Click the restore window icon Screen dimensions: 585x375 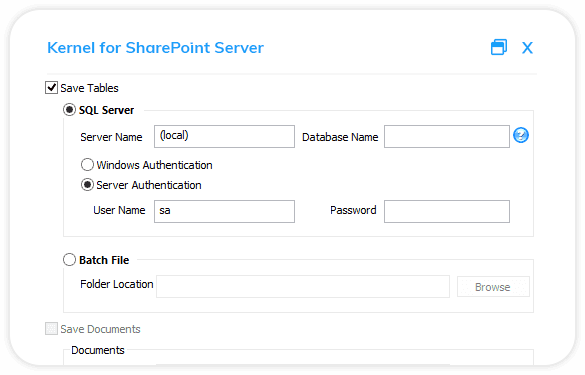point(498,47)
